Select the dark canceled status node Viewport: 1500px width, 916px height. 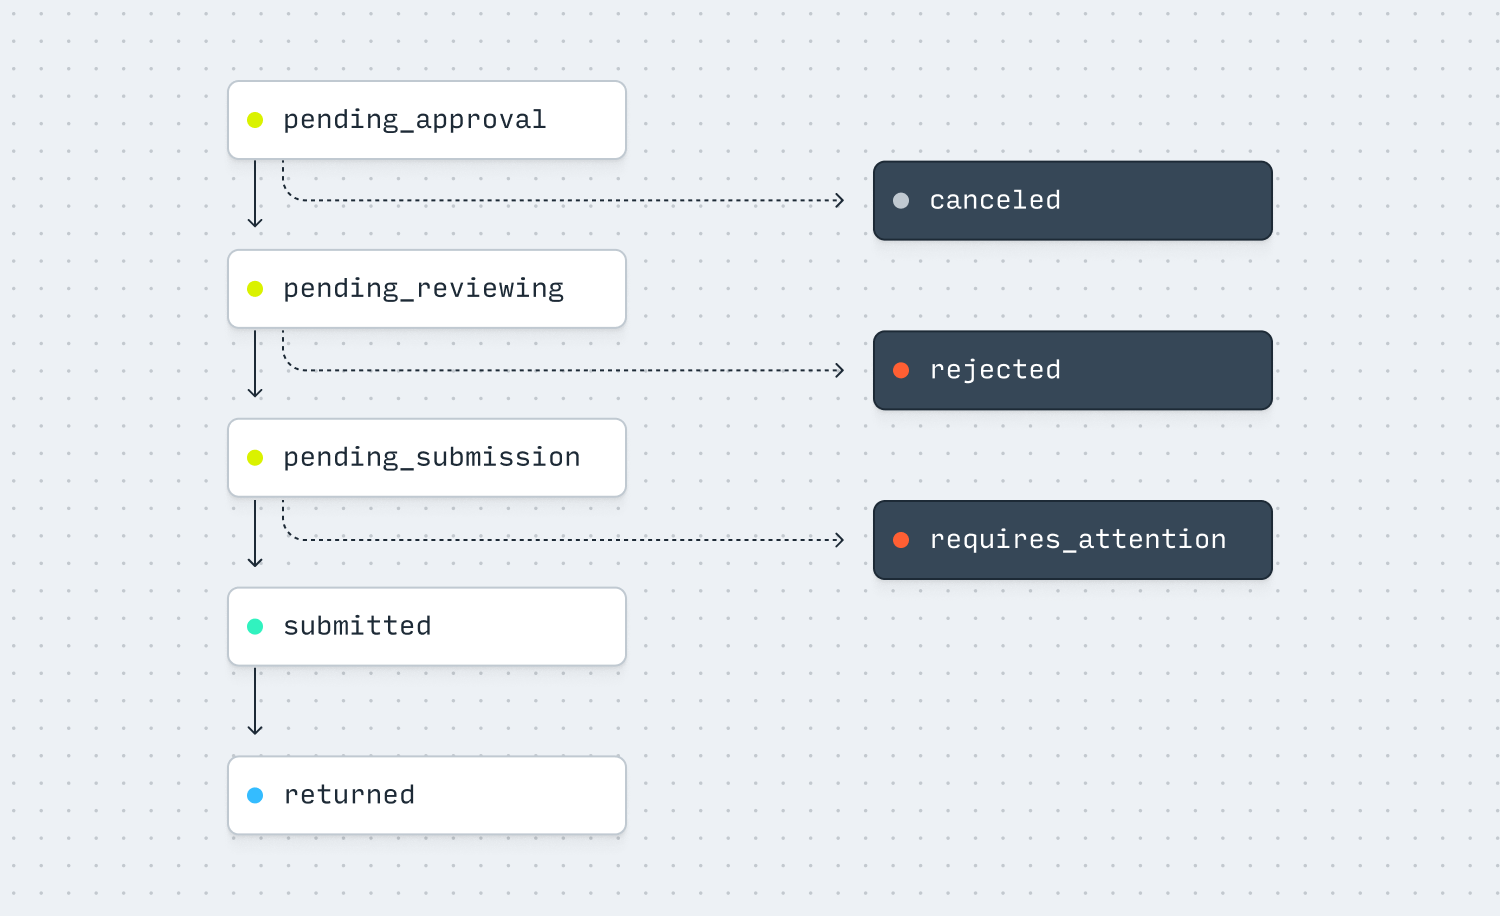tap(1073, 201)
